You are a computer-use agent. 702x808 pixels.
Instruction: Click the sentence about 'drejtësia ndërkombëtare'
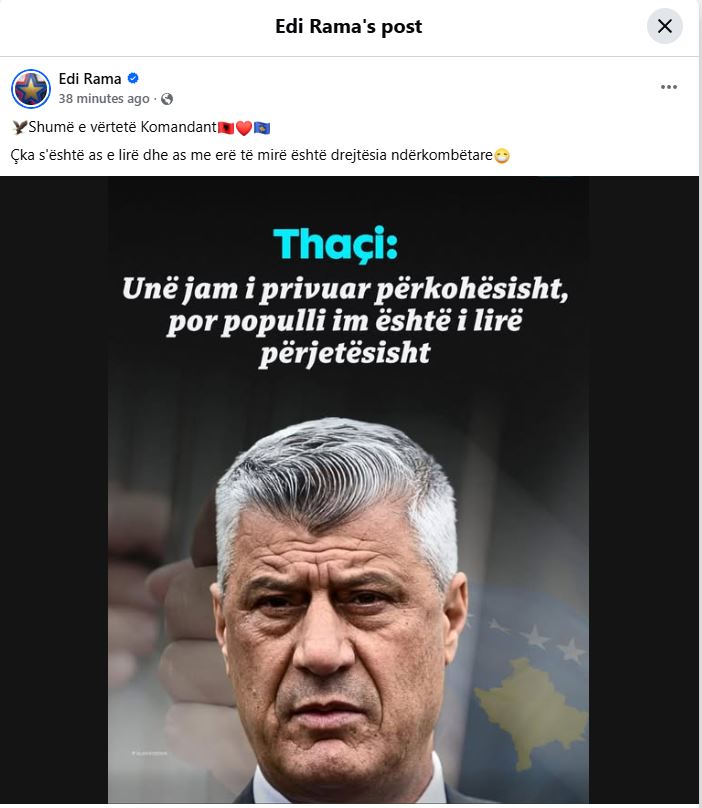252,155
